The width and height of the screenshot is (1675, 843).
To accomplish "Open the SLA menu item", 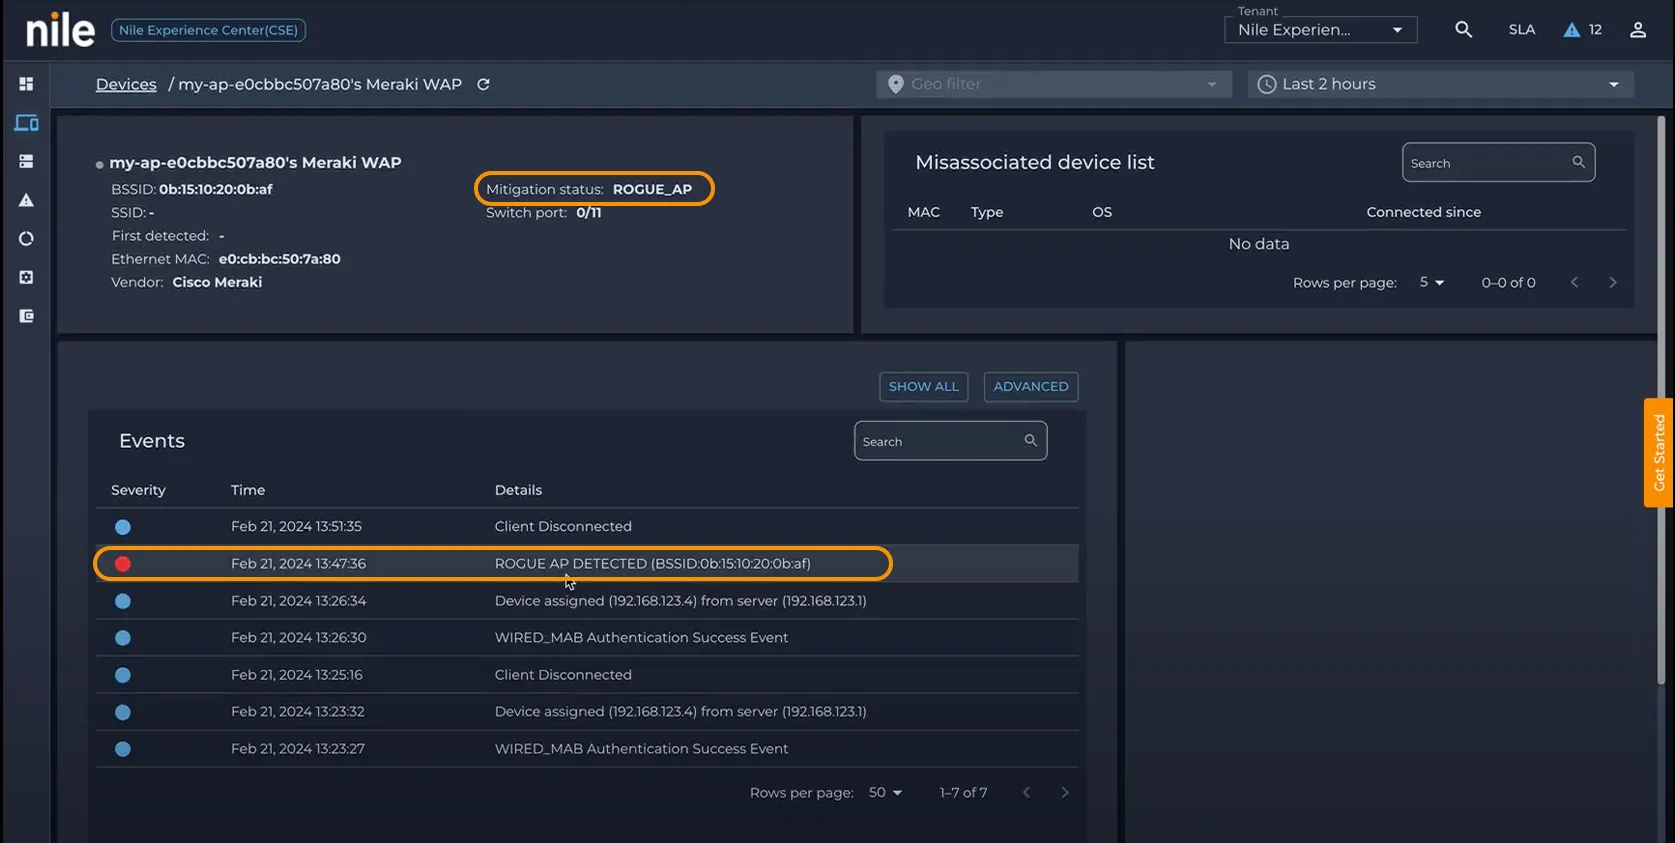I will click(x=1521, y=30).
